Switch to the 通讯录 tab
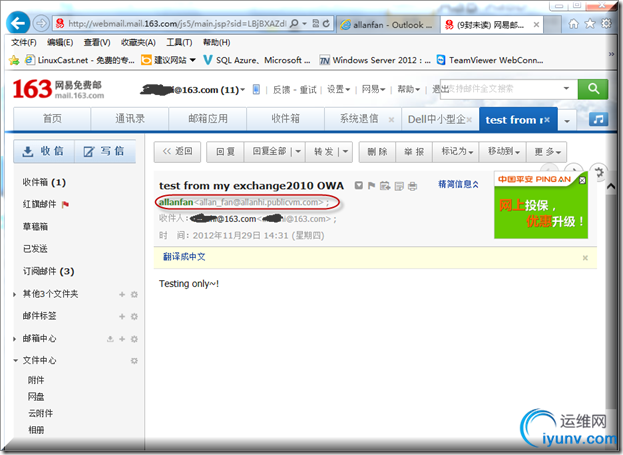This screenshot has width=623, height=455. (x=130, y=118)
